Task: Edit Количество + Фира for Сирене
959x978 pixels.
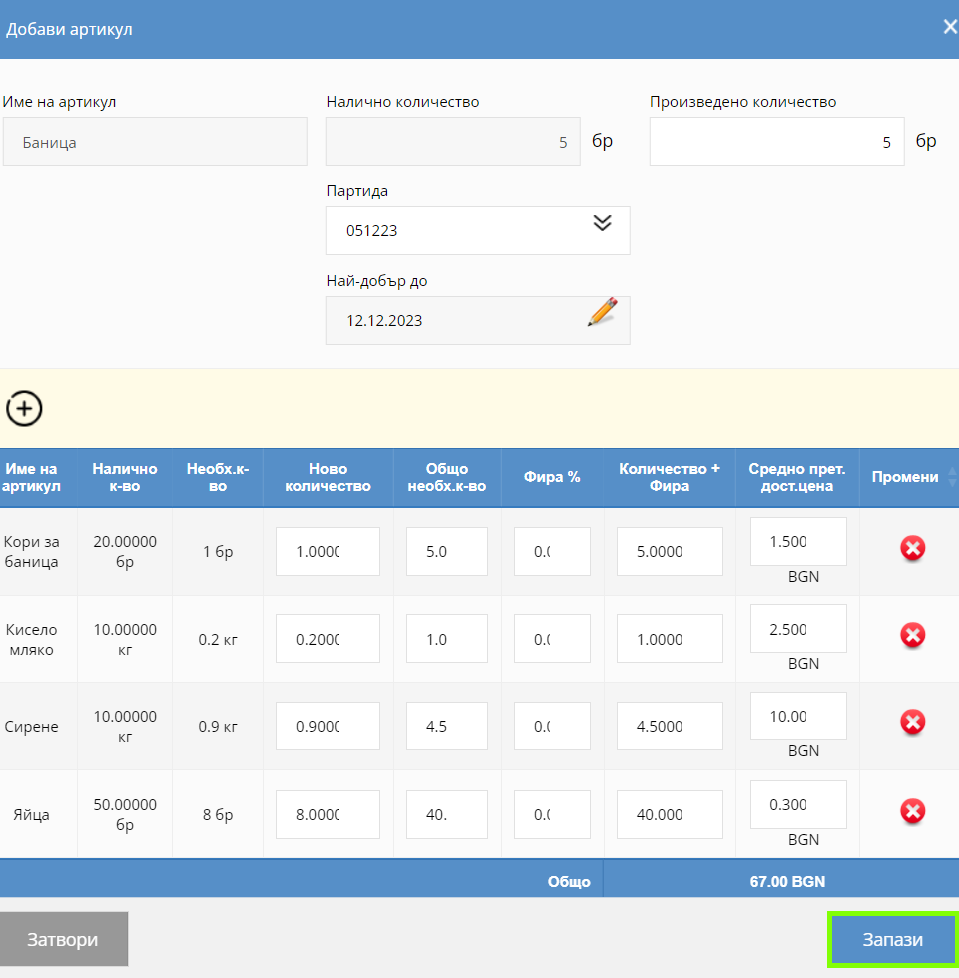Action: click(670, 726)
